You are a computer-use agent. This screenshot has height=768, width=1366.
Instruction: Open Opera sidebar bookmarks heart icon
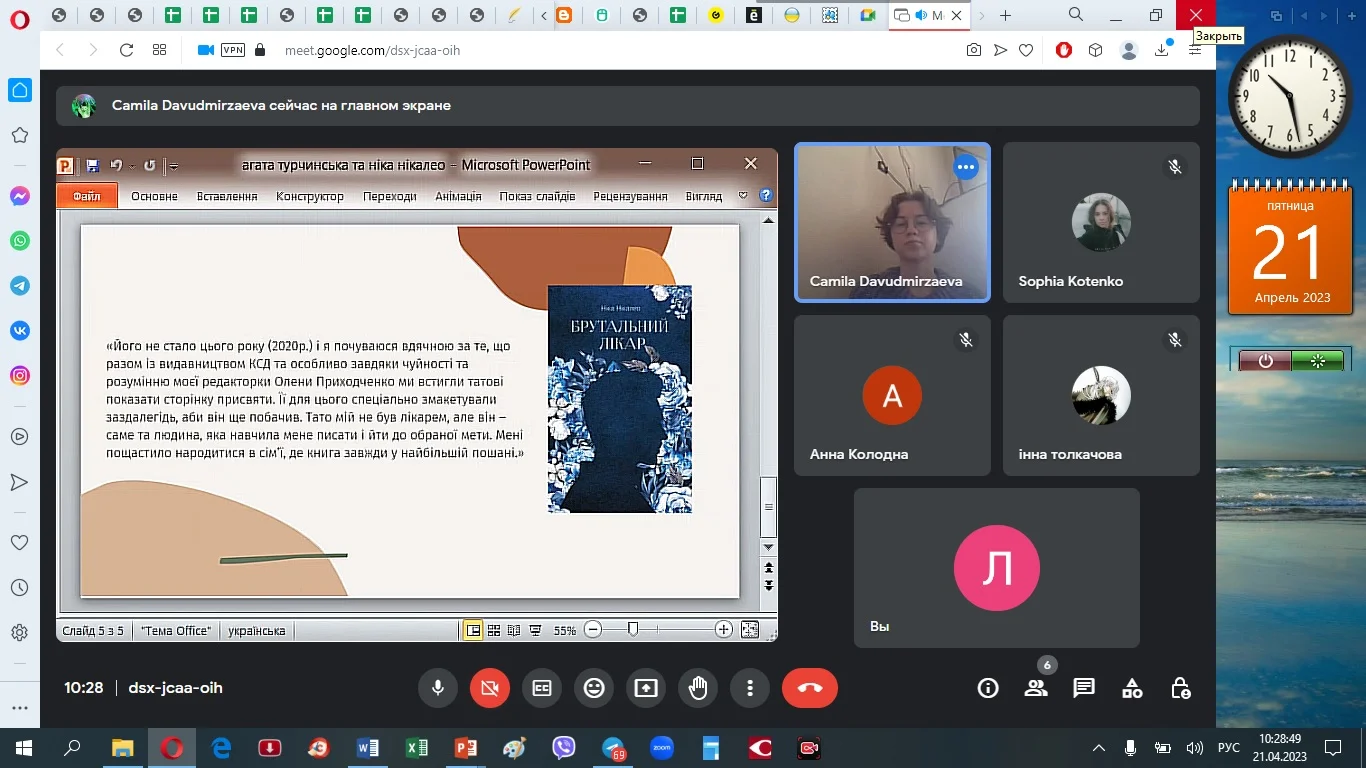(19, 542)
